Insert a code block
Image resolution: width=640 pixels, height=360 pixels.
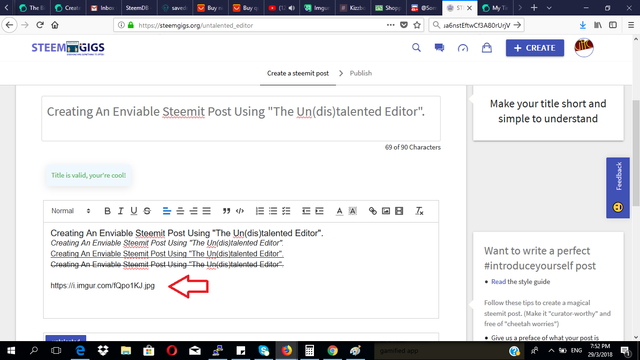(240, 211)
